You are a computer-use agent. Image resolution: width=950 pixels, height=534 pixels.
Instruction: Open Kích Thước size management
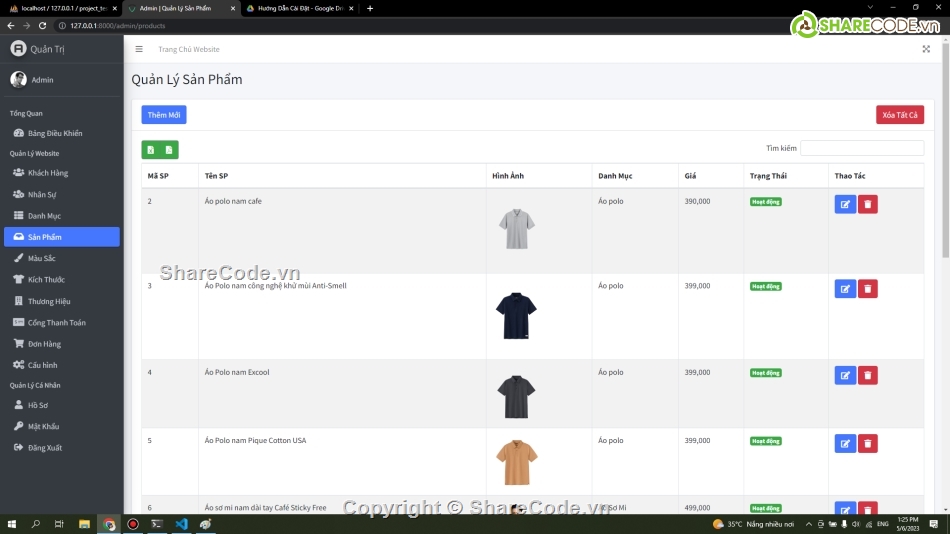pyautogui.click(x=62, y=279)
